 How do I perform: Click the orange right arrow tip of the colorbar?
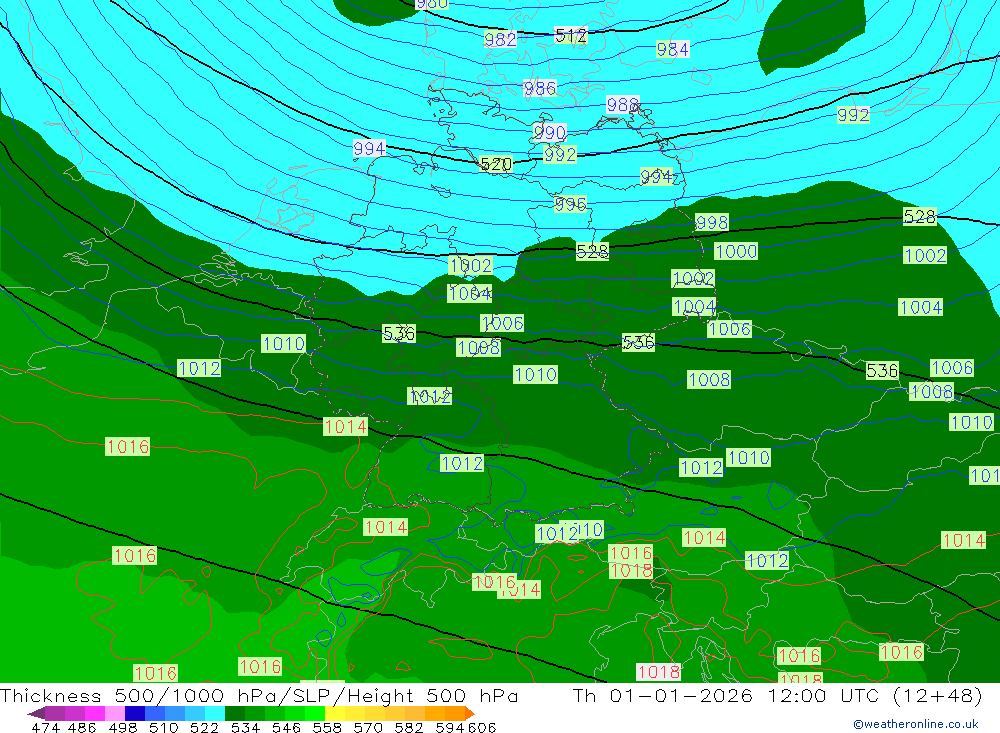pos(470,713)
